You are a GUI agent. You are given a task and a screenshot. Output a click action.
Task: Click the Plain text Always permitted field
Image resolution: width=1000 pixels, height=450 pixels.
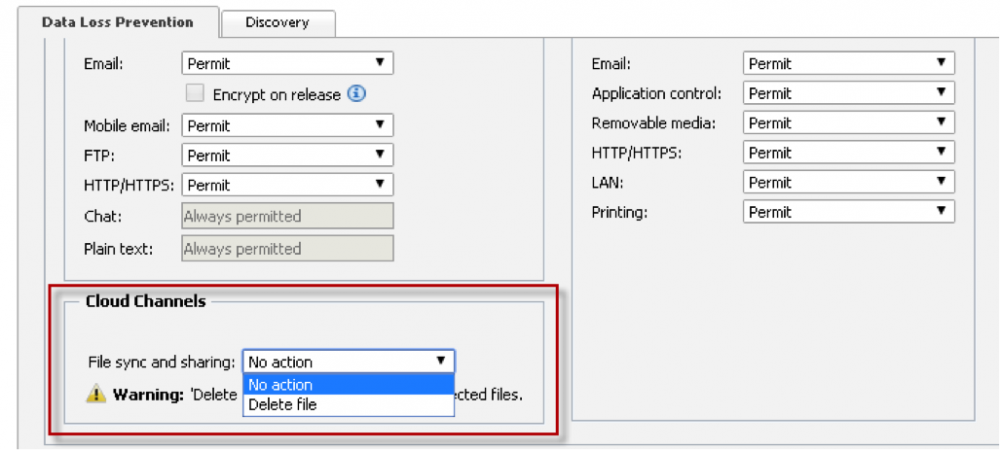[287, 248]
